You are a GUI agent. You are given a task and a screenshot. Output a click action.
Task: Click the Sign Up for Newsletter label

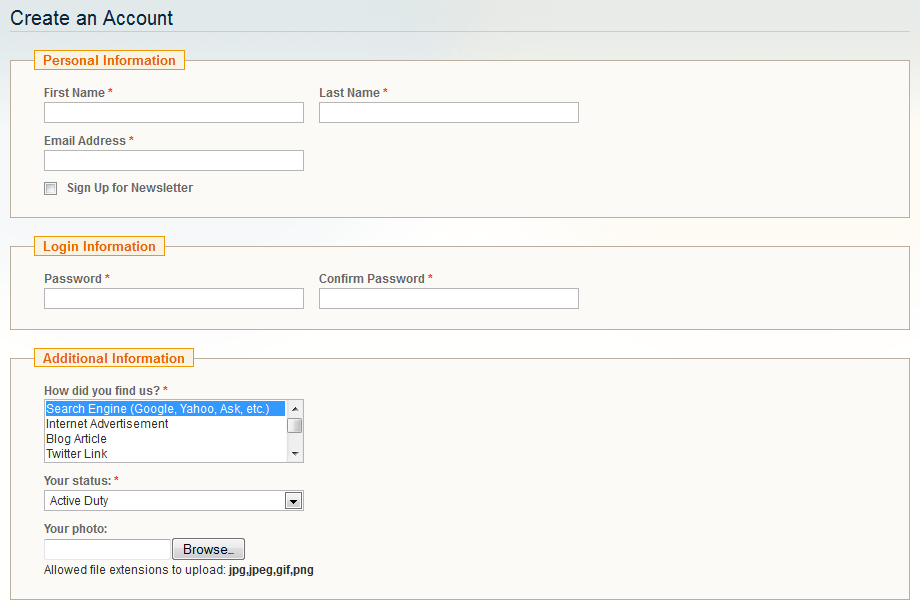[130, 188]
